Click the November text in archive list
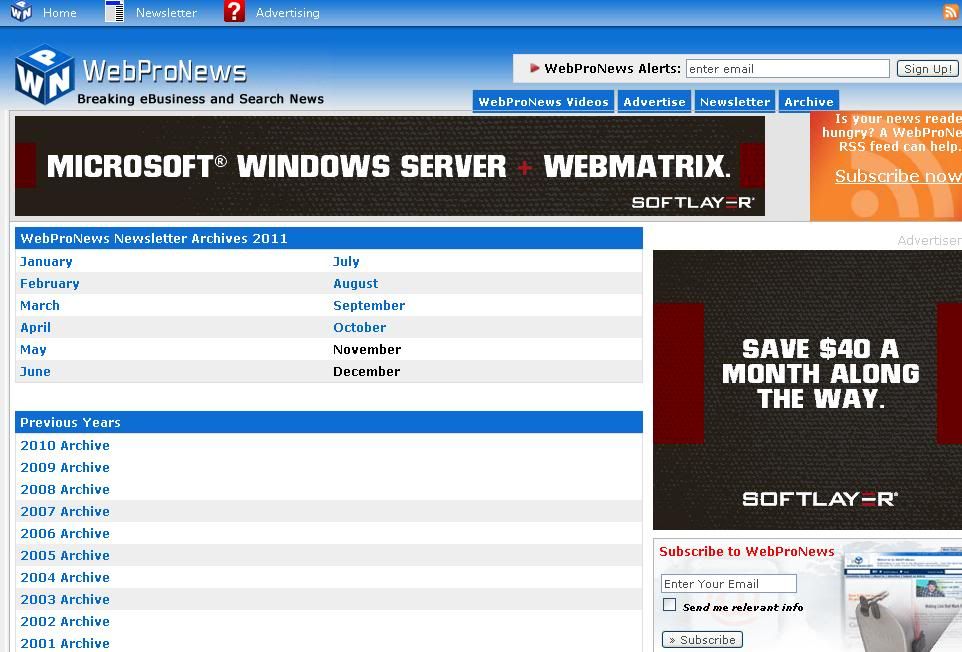This screenshot has height=652, width=962. tap(367, 350)
